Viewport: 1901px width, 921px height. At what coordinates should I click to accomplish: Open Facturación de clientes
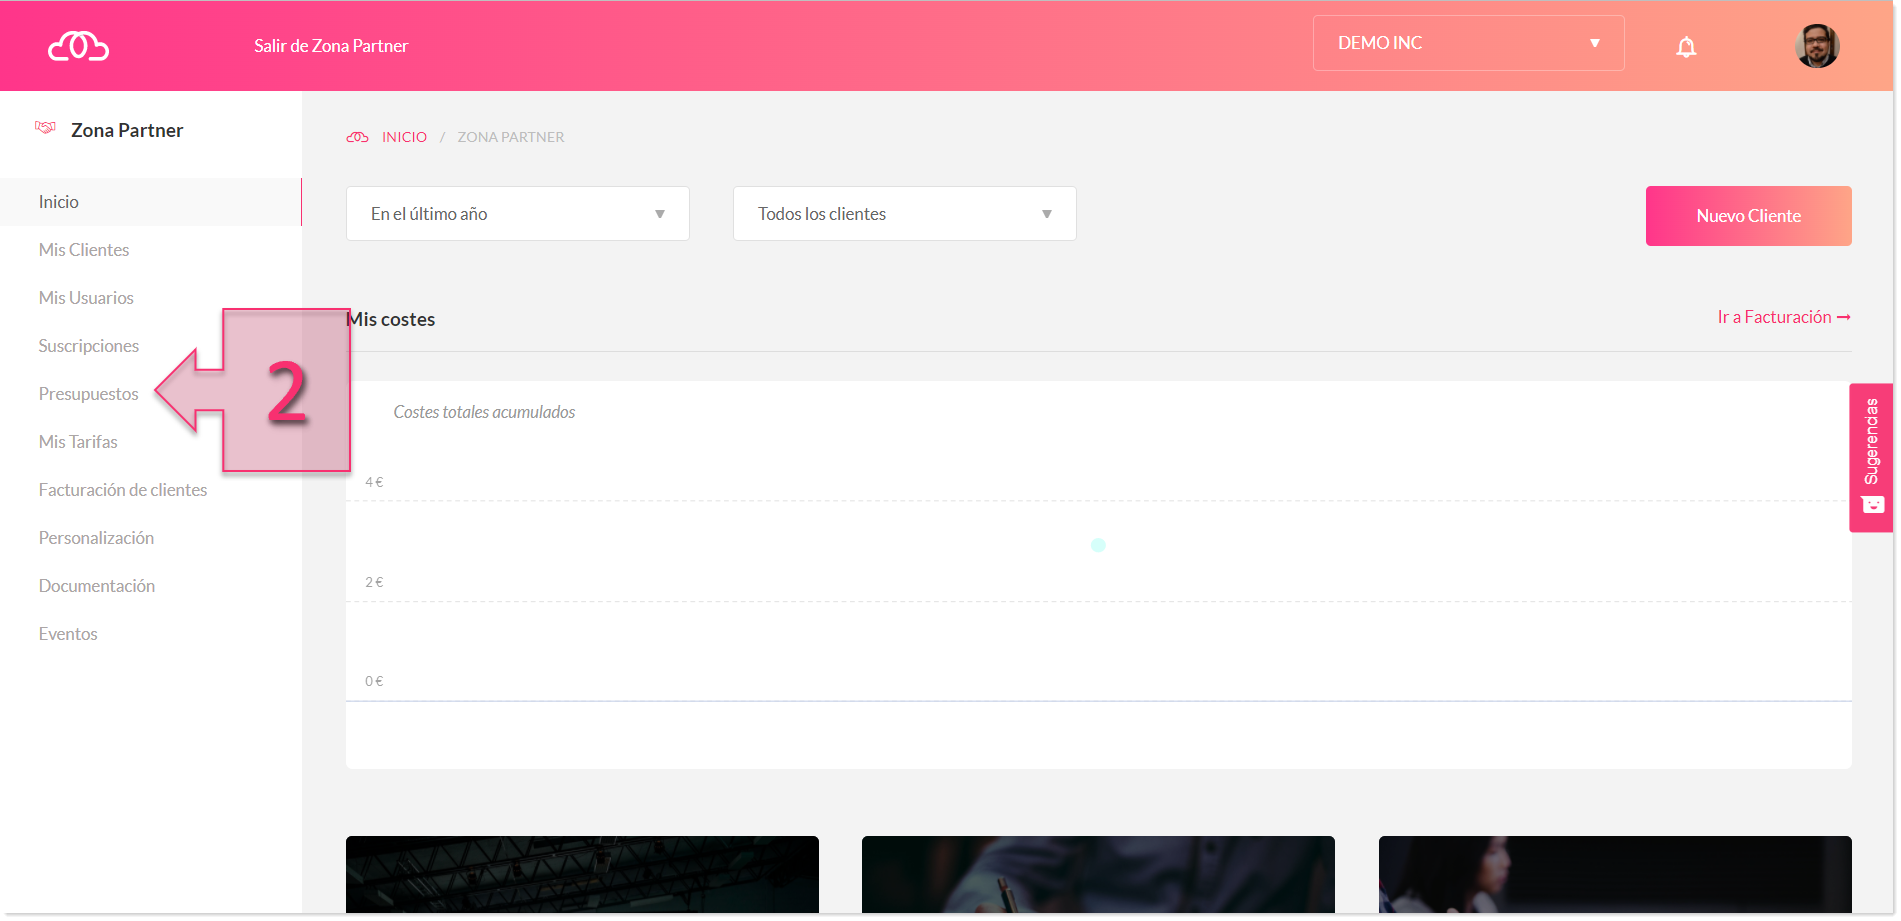123,490
